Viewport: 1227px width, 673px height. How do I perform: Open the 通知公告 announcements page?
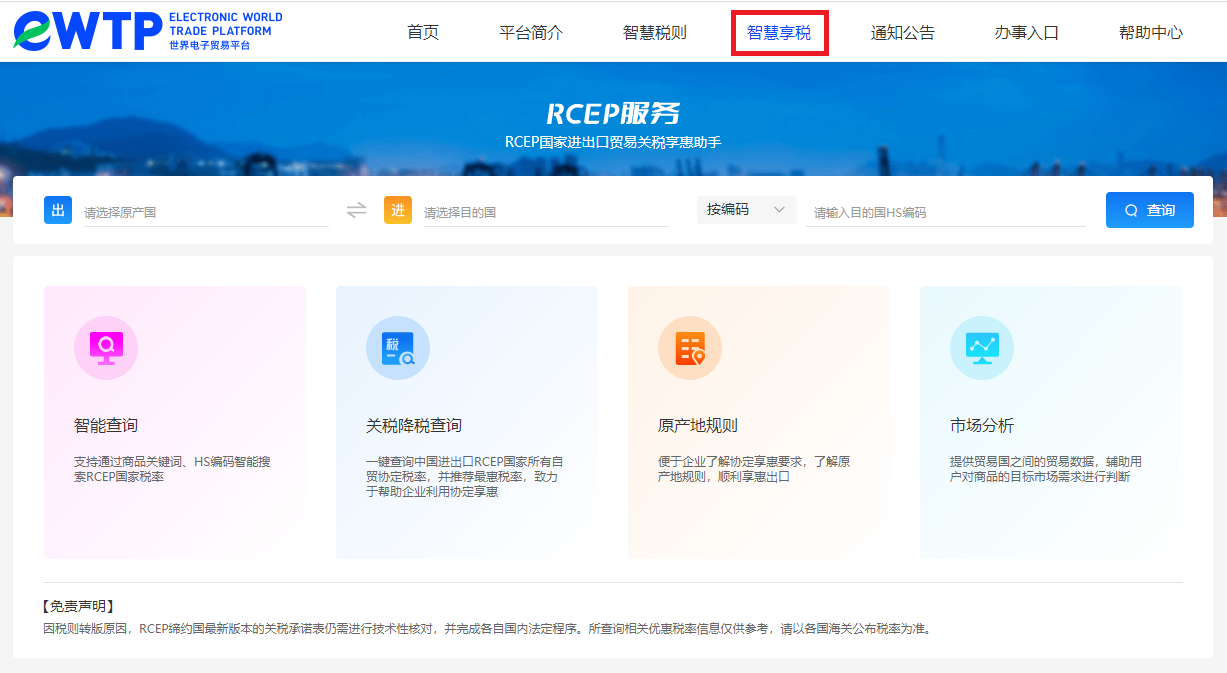point(903,31)
